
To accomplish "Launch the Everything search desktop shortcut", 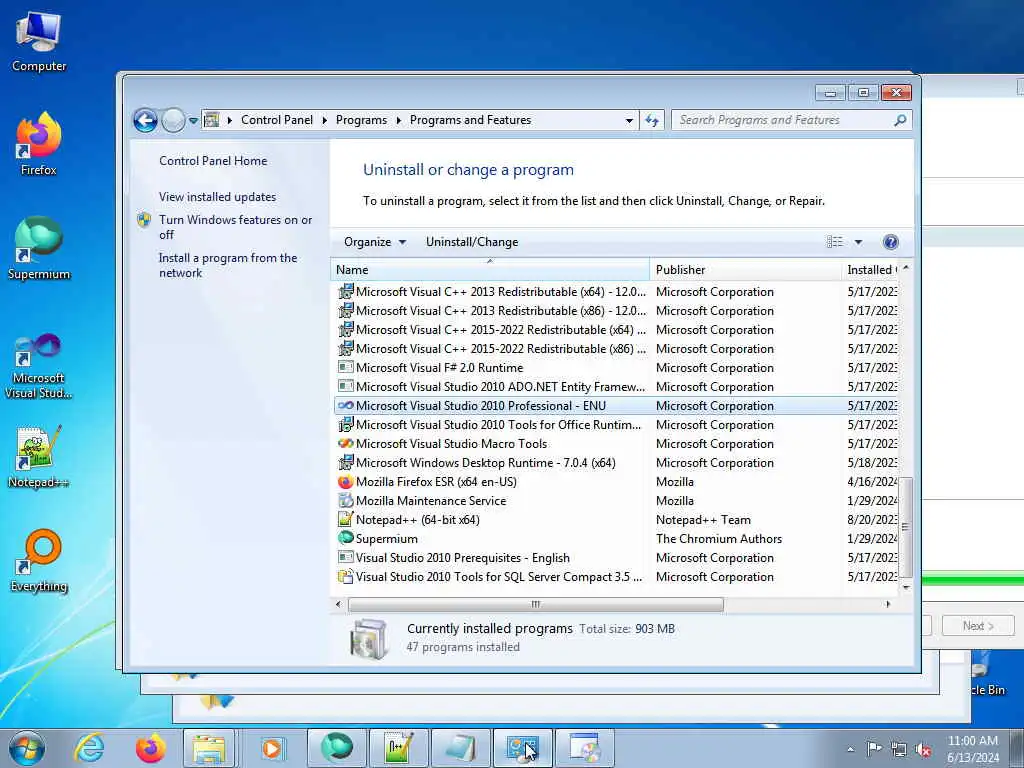I will click(x=39, y=560).
